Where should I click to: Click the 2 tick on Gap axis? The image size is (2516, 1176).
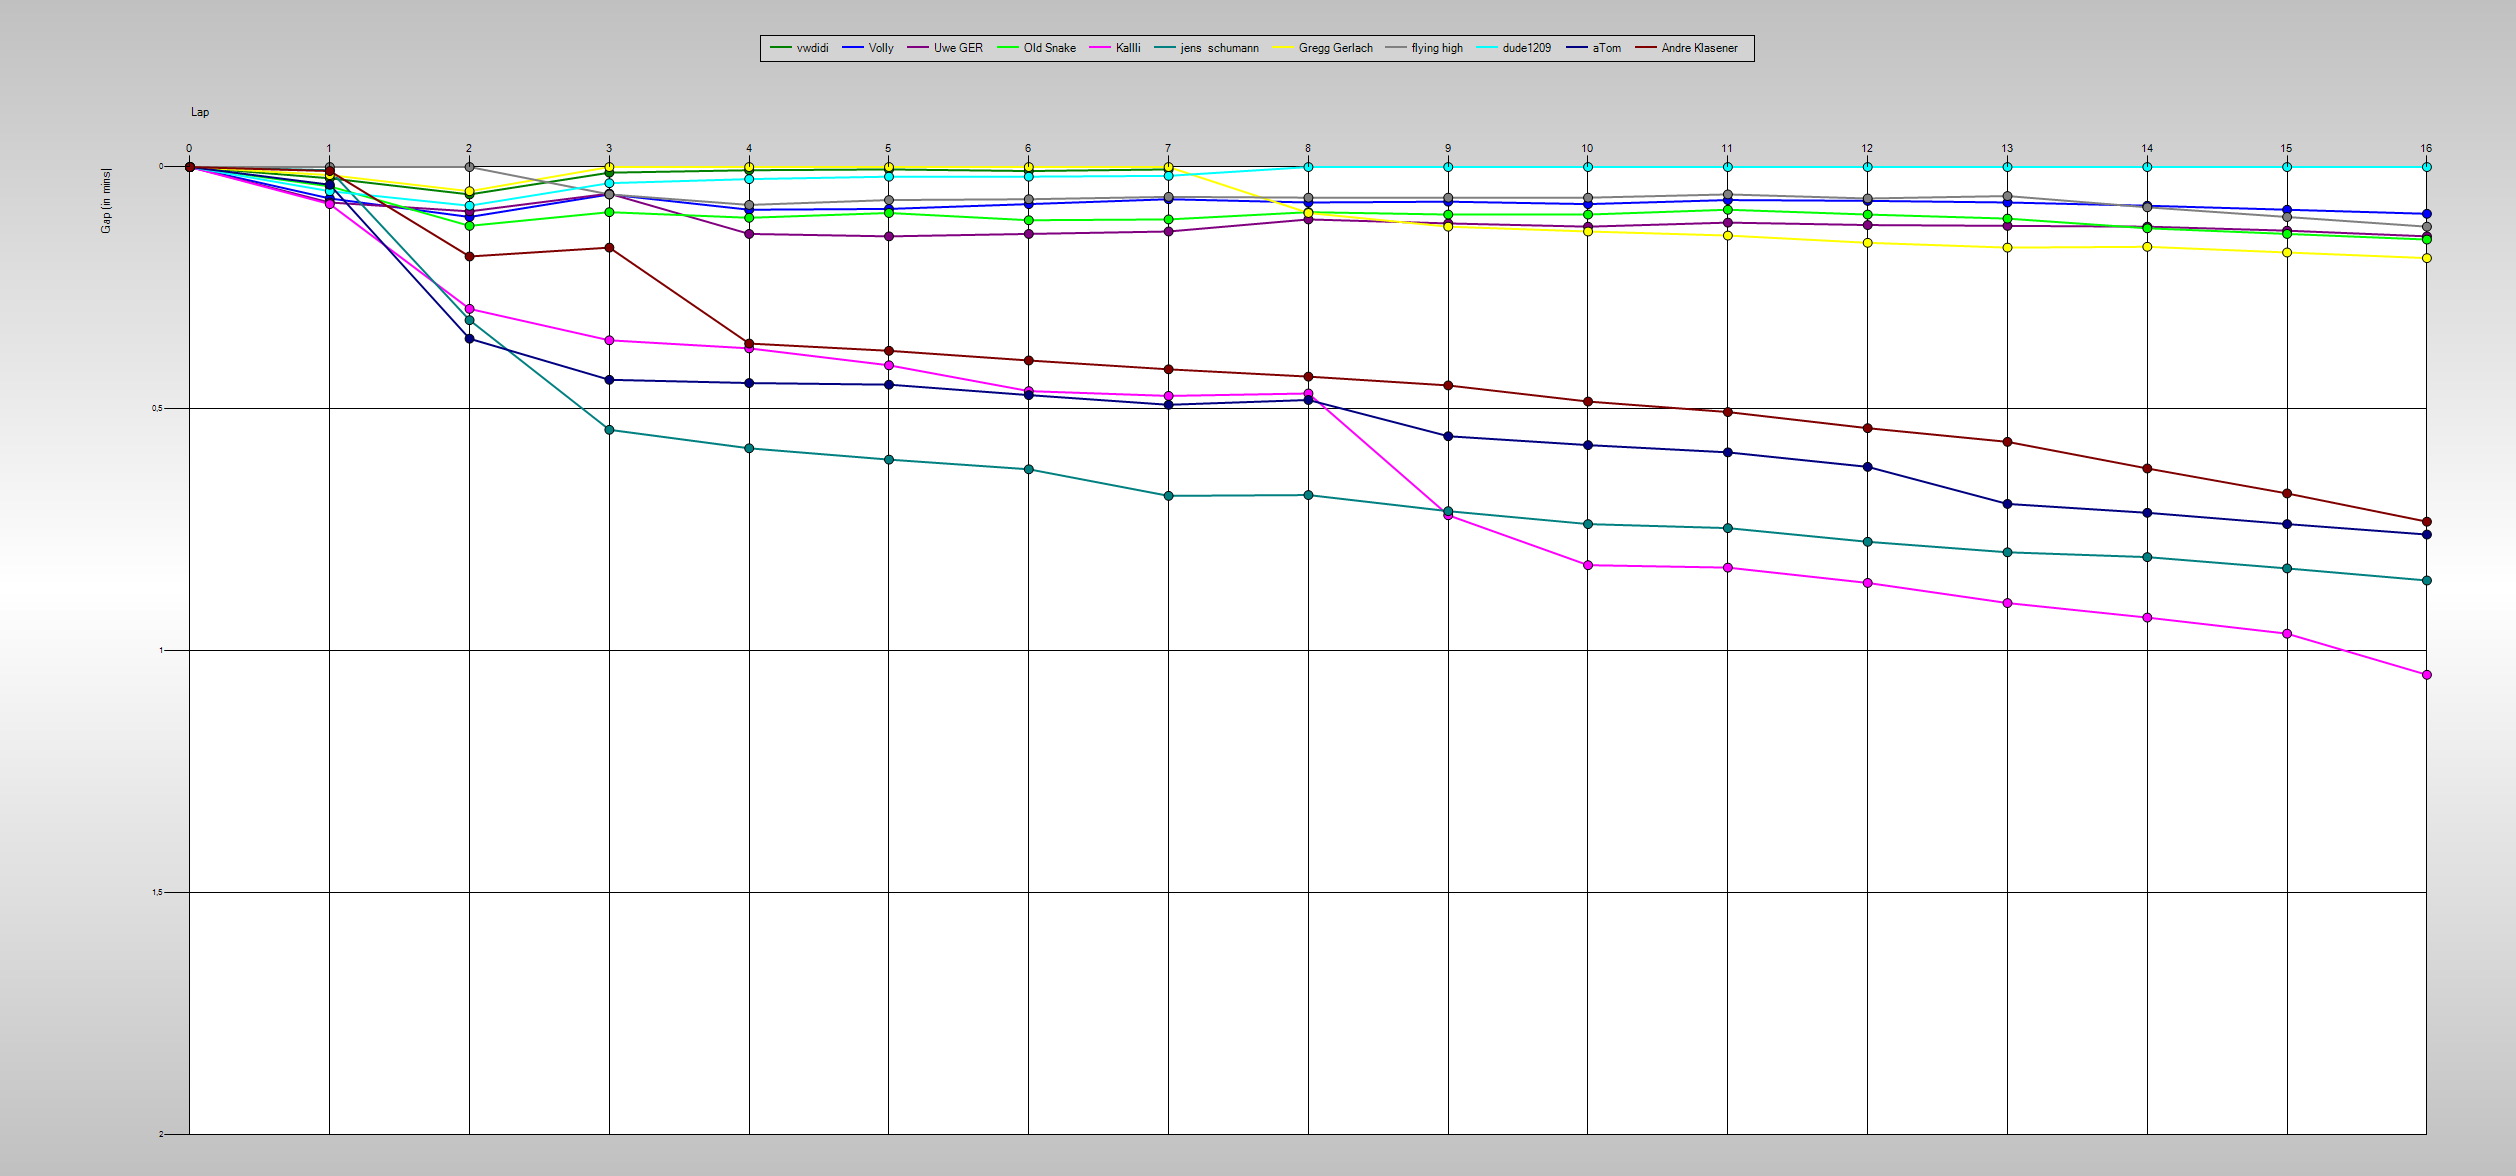[160, 1134]
